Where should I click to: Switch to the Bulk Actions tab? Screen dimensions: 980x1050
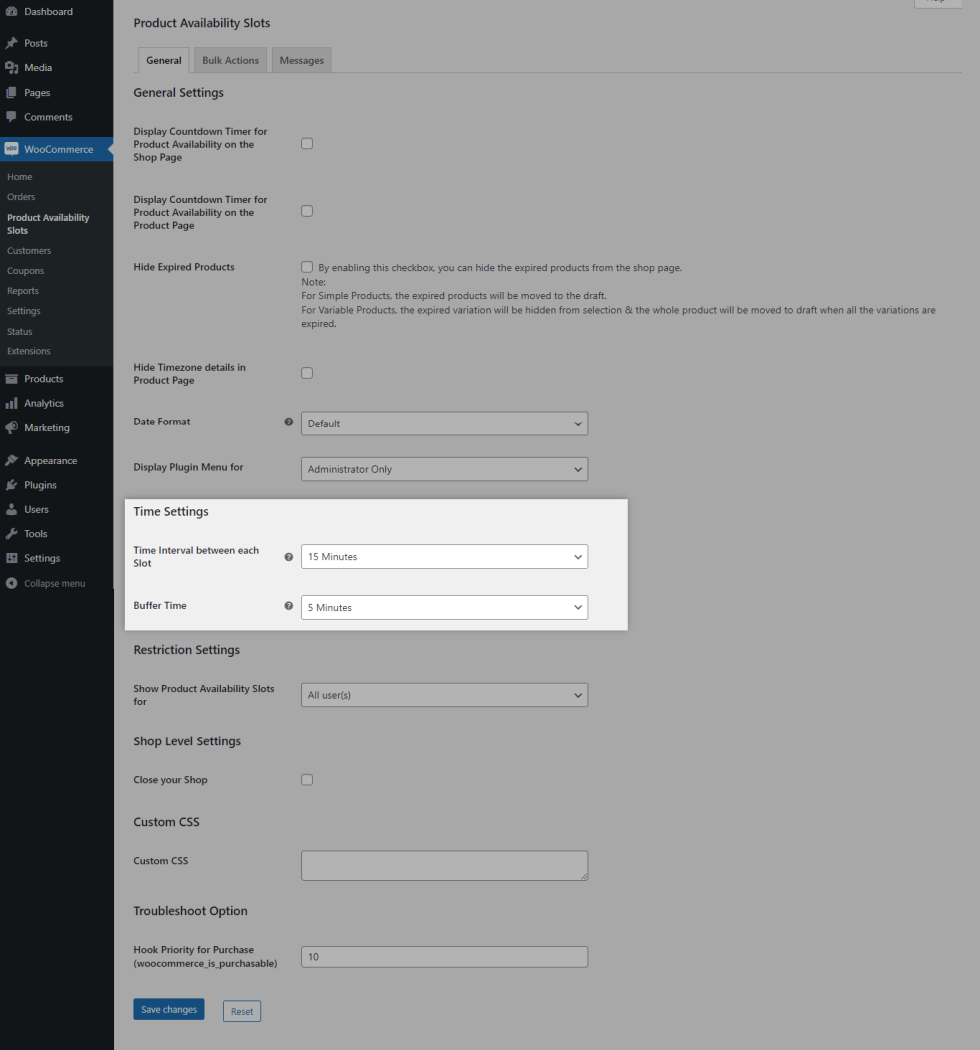pos(230,60)
